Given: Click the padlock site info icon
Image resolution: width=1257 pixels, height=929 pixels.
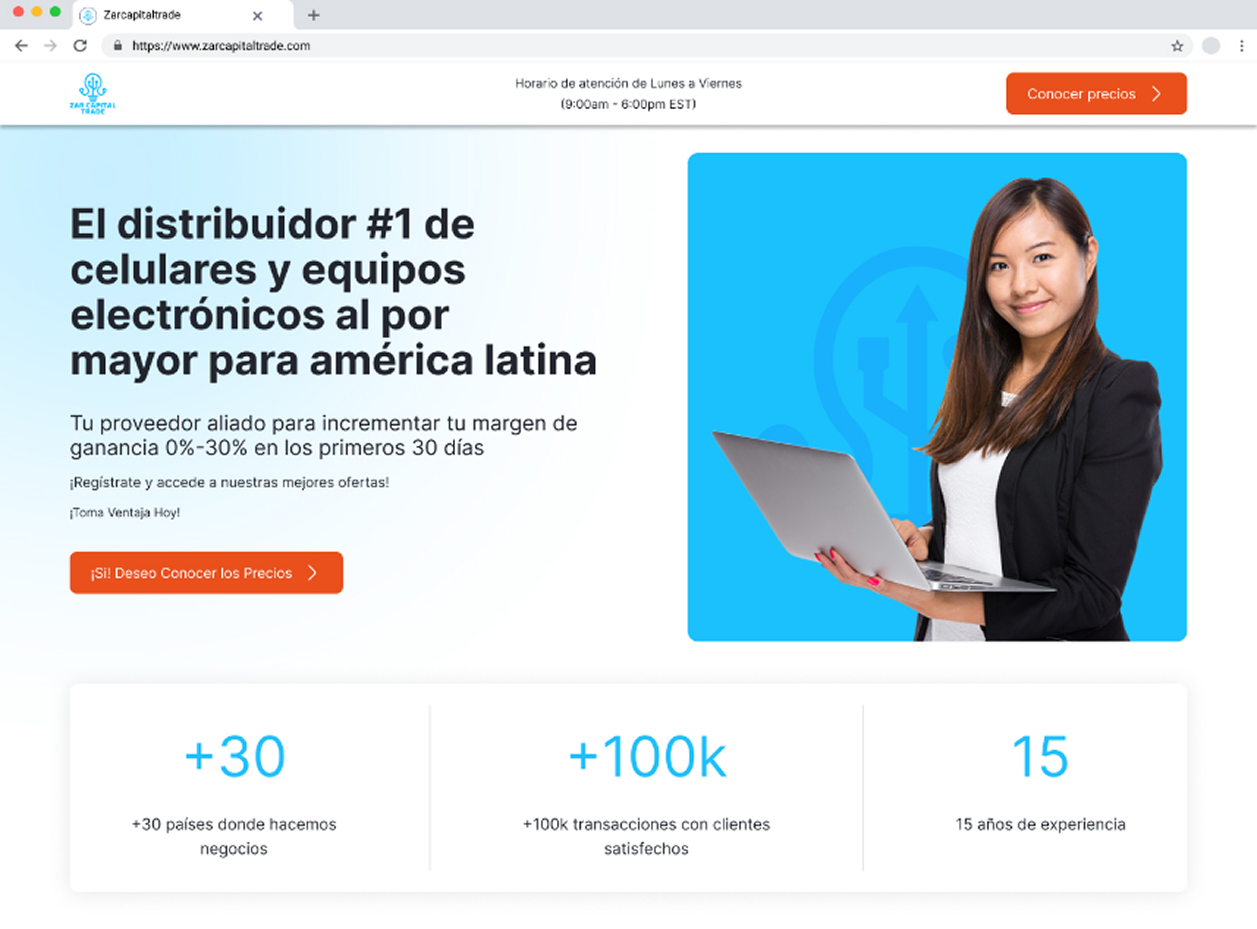Looking at the screenshot, I should tap(118, 46).
